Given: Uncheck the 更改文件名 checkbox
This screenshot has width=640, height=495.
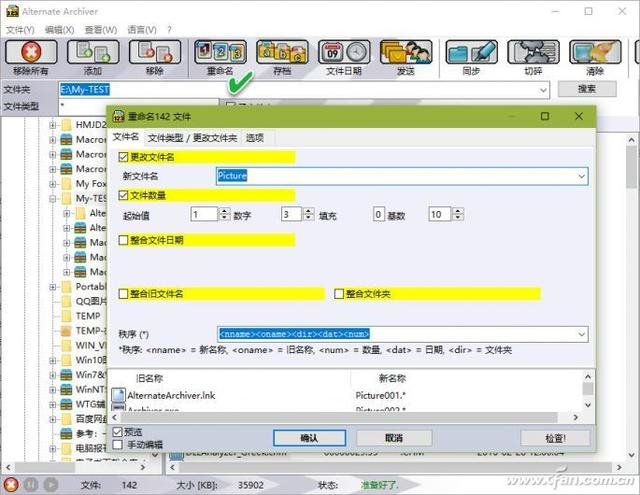Looking at the screenshot, I should [x=123, y=157].
